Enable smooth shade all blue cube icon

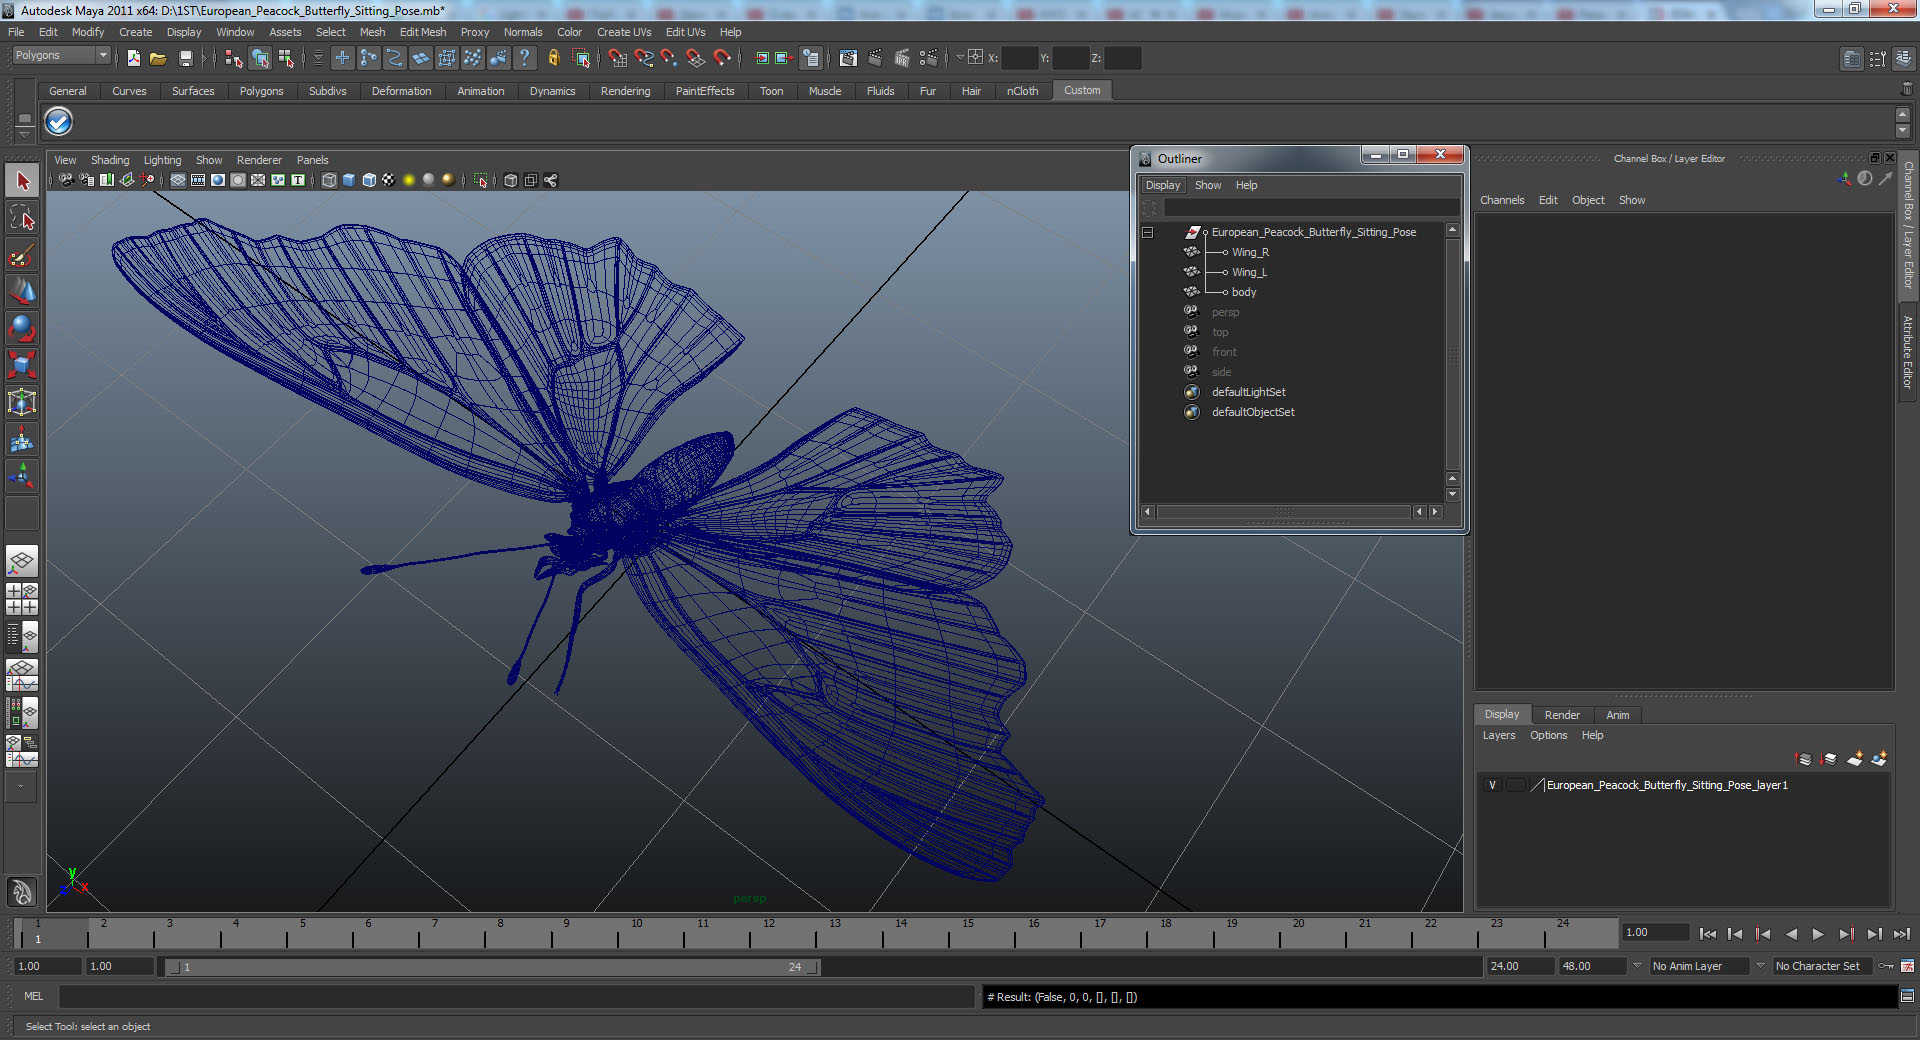349,180
